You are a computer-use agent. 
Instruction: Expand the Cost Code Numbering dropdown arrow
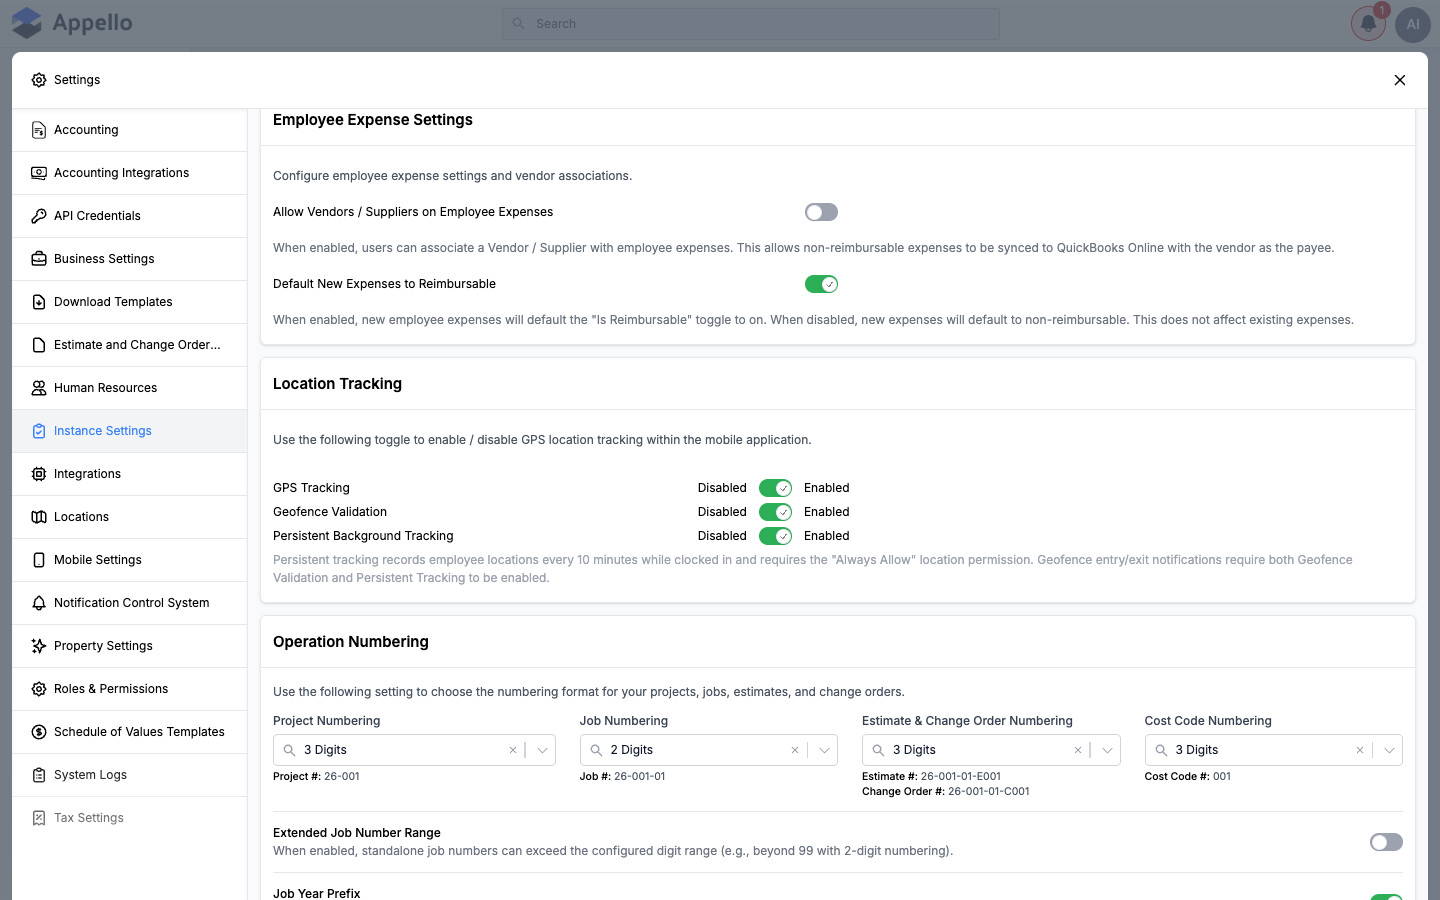click(x=1389, y=750)
